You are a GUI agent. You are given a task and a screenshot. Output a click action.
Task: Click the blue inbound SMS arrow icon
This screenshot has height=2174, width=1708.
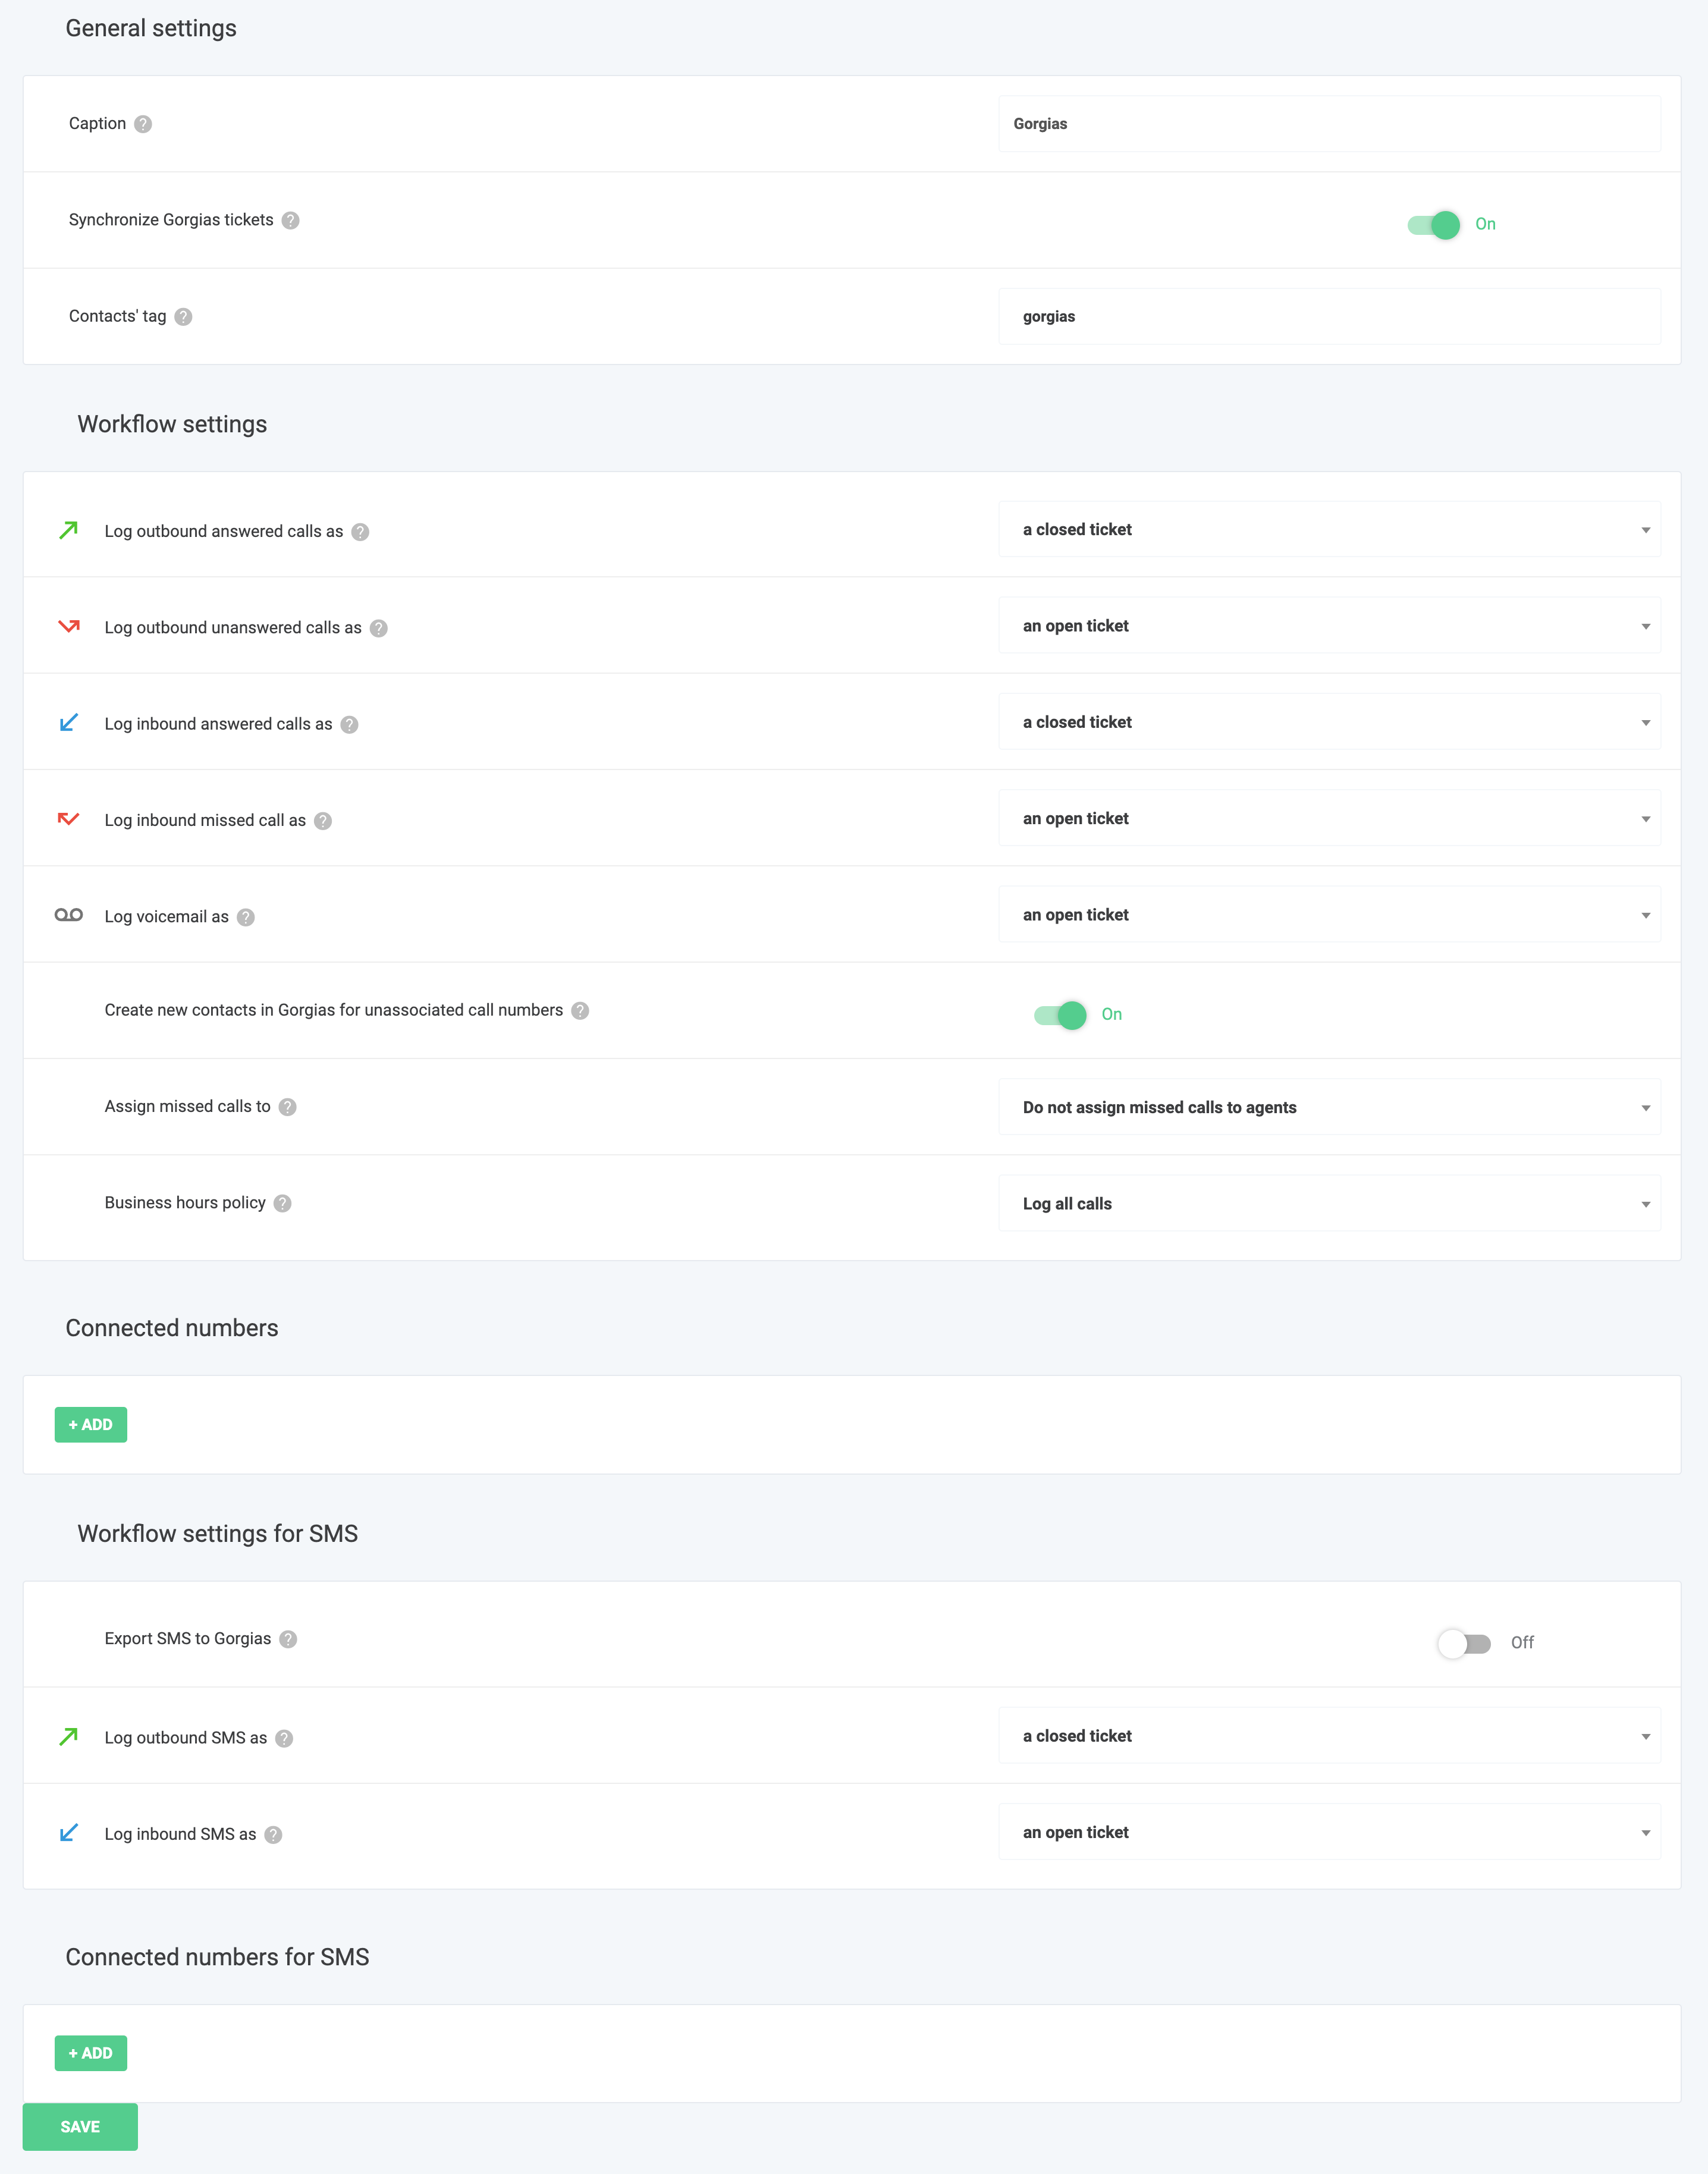coord(68,1833)
